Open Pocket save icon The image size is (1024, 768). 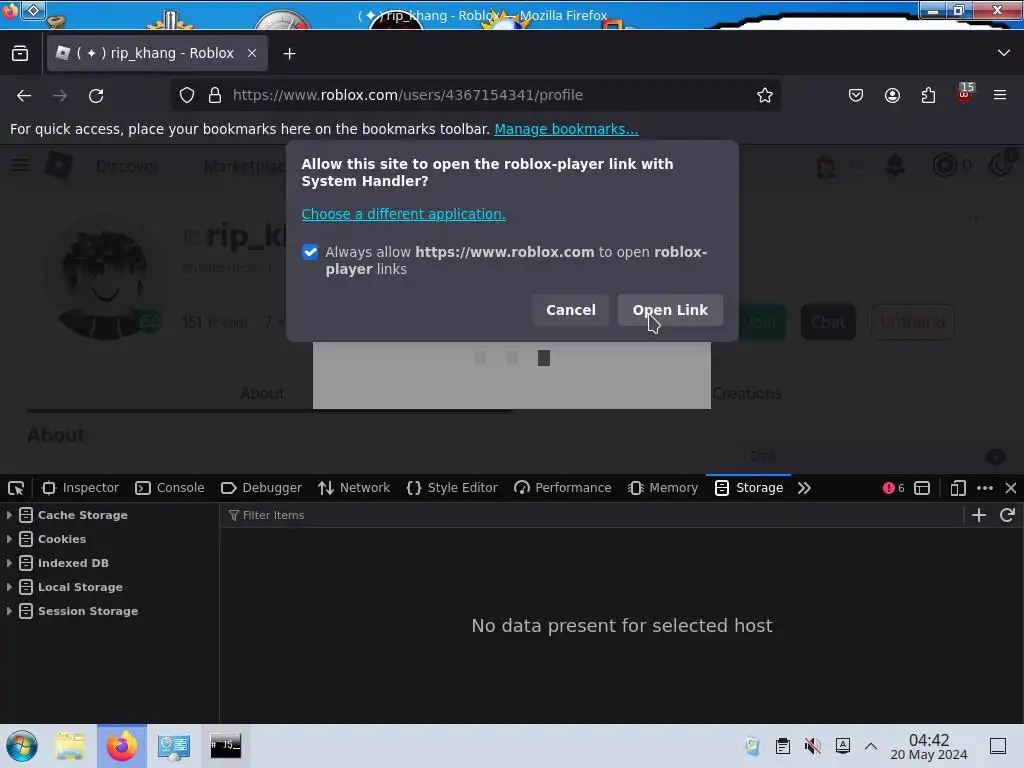(856, 95)
